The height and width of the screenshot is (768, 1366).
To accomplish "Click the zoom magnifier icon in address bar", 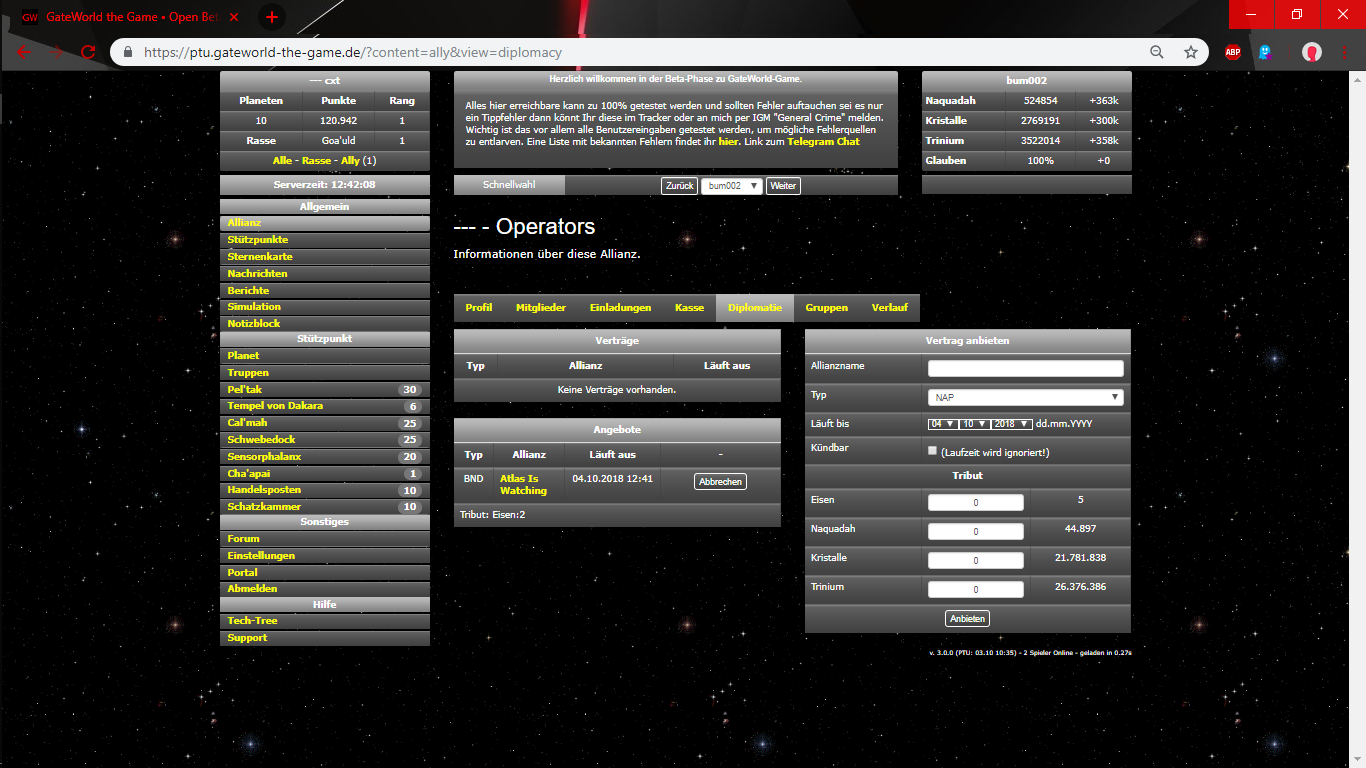I will coord(1157,52).
